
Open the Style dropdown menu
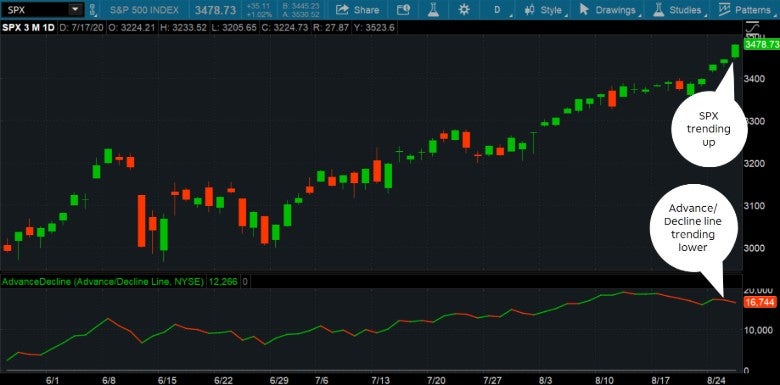click(x=544, y=9)
